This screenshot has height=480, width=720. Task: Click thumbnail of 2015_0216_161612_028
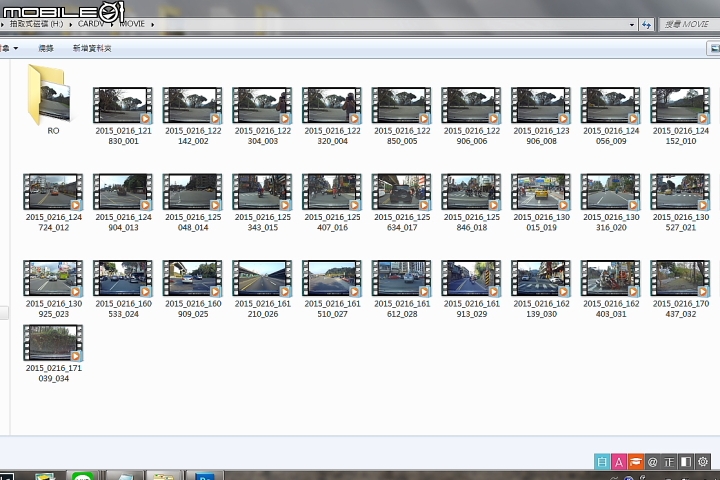[x=401, y=278]
